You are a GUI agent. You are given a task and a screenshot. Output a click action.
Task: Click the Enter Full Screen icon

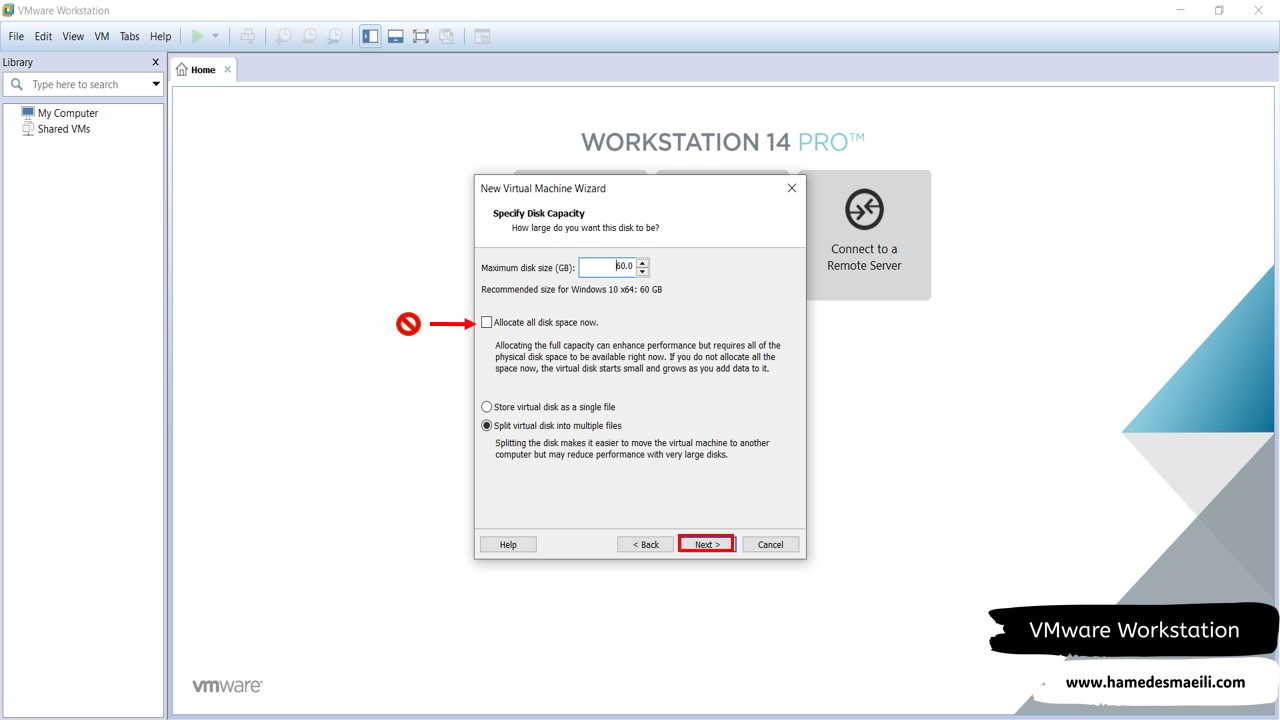[x=421, y=36]
